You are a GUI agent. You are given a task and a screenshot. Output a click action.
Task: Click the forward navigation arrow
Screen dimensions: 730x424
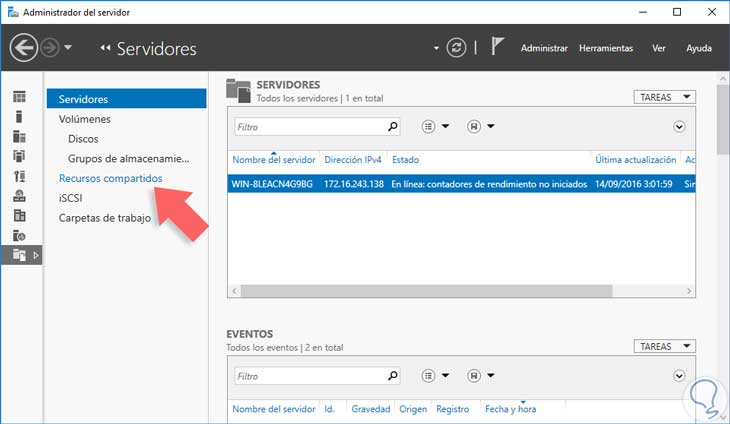tap(50, 47)
